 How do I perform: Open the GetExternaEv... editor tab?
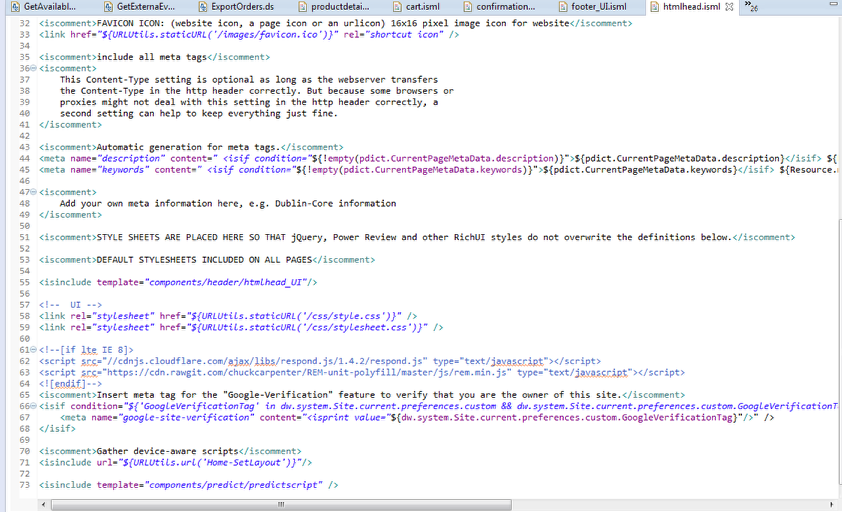point(140,6)
